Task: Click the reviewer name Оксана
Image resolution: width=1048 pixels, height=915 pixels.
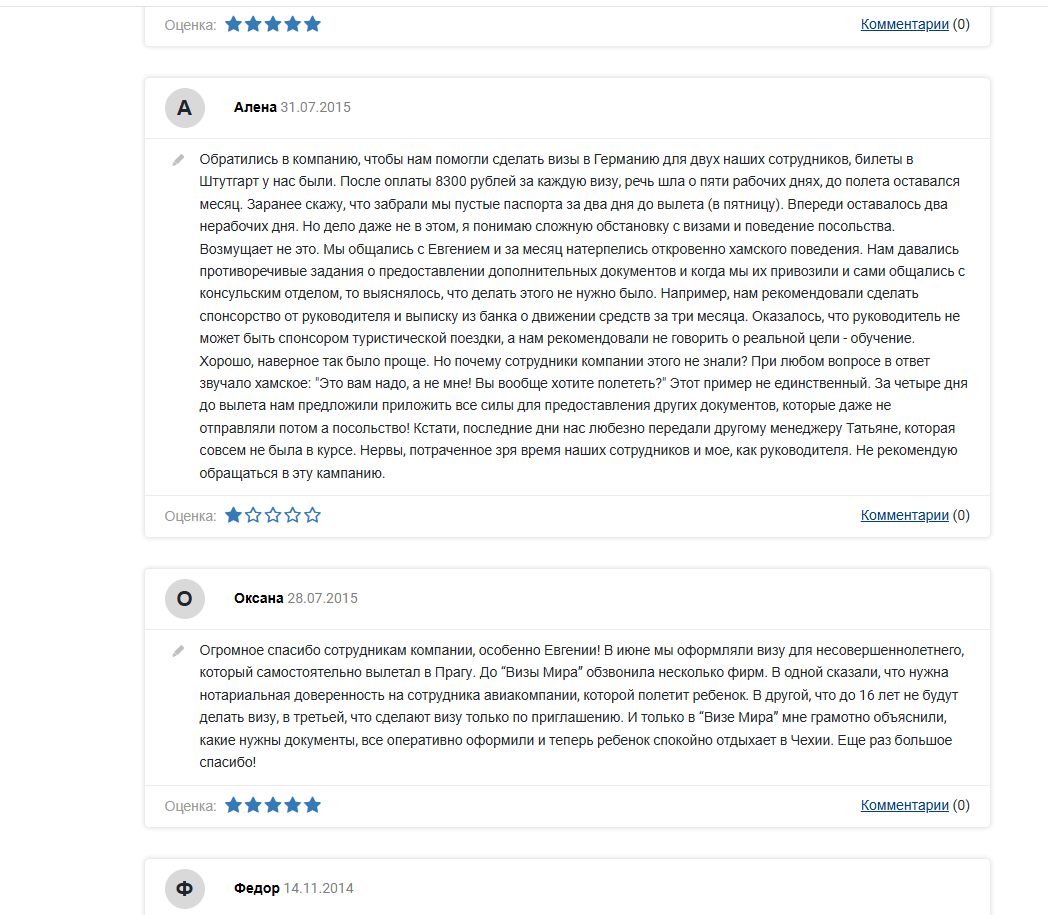Action: 259,598
